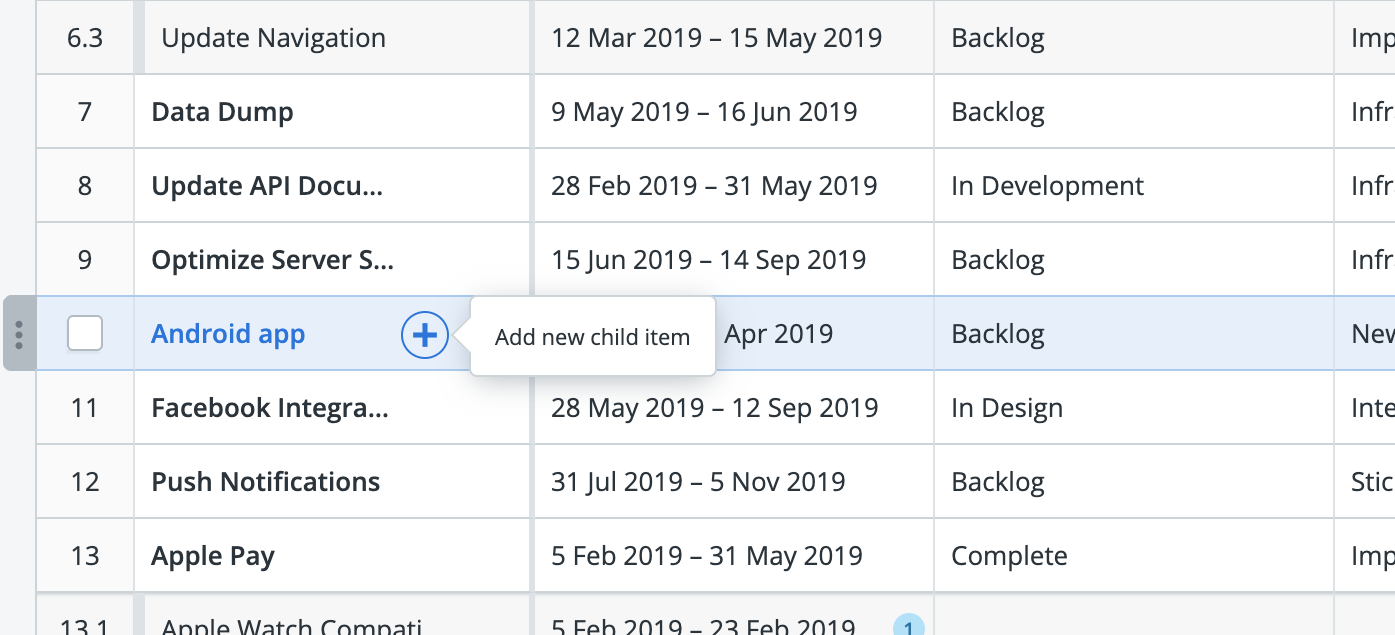Open Facebook Integration item
The height and width of the screenshot is (635, 1395).
point(270,408)
